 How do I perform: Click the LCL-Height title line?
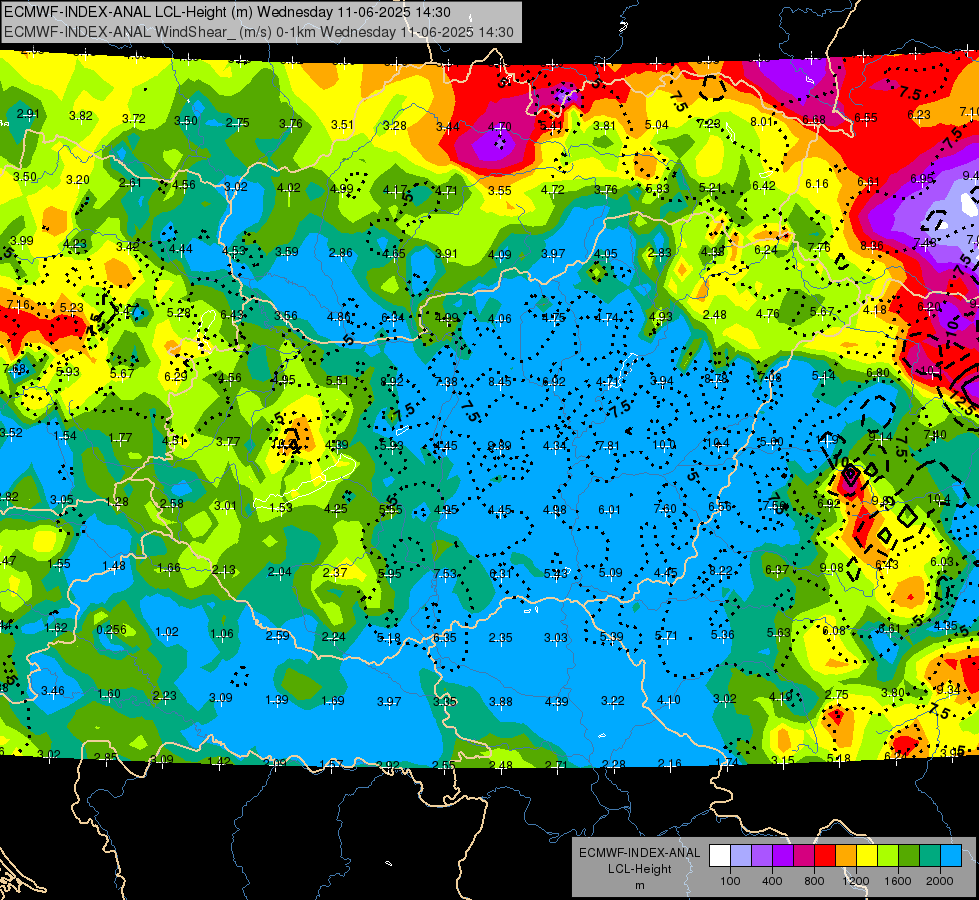click(227, 12)
